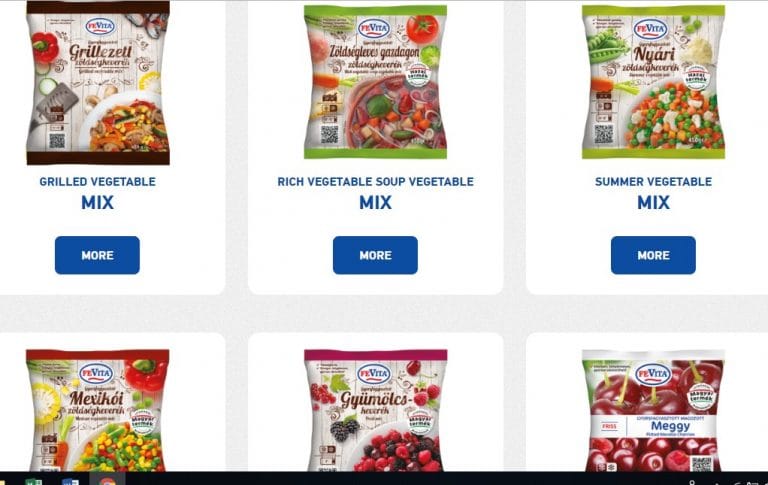Select the Gyümölcskeverék fruit mix image
The width and height of the screenshot is (768, 485).
(x=375, y=411)
